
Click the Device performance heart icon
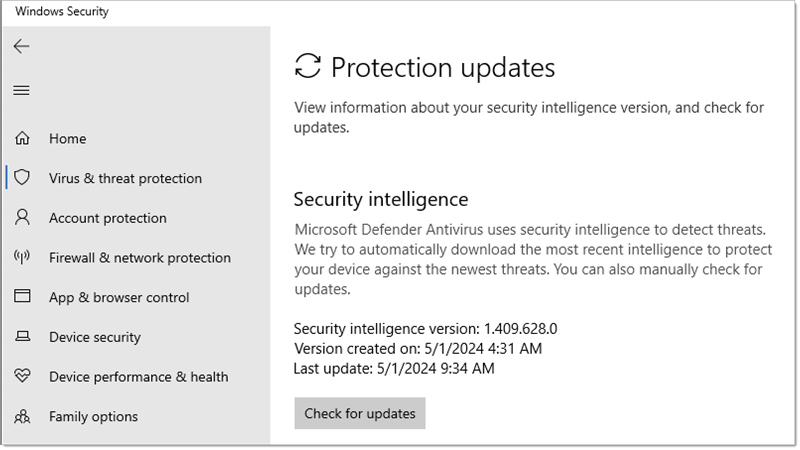(22, 377)
